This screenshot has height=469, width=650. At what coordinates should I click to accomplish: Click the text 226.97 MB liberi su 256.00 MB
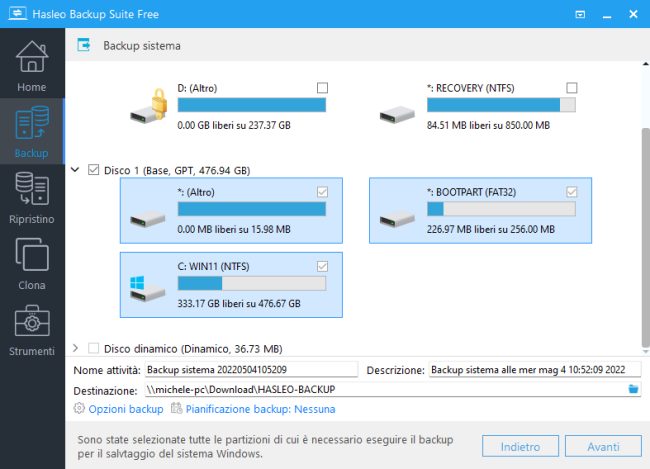pos(491,229)
